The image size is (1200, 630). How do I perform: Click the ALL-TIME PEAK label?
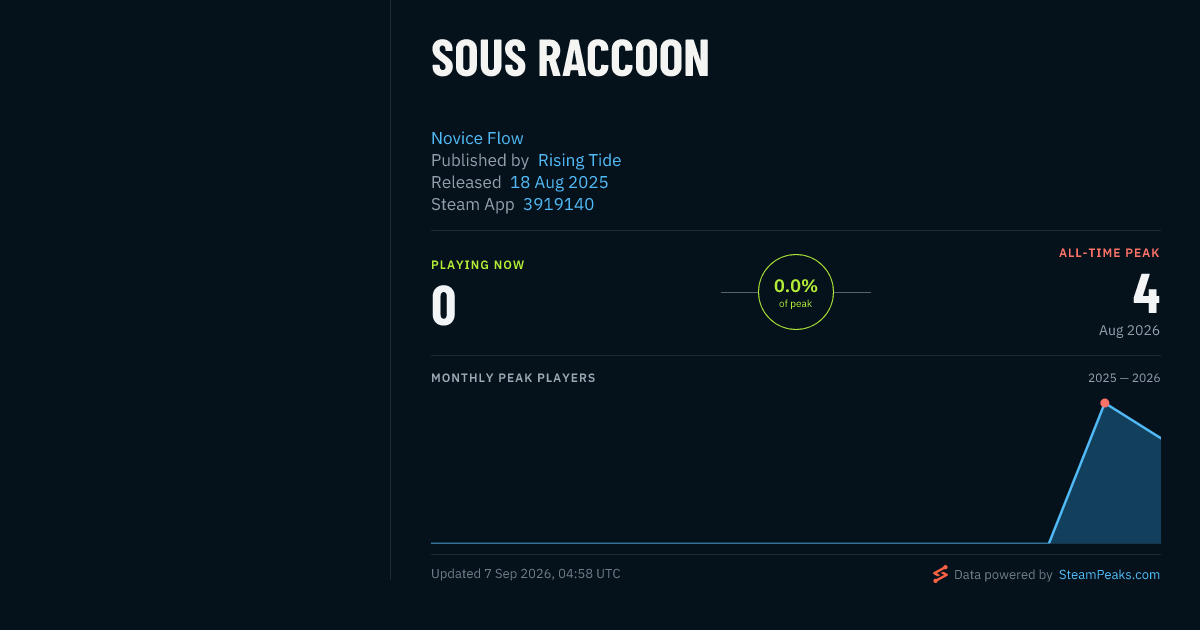[x=1109, y=253]
